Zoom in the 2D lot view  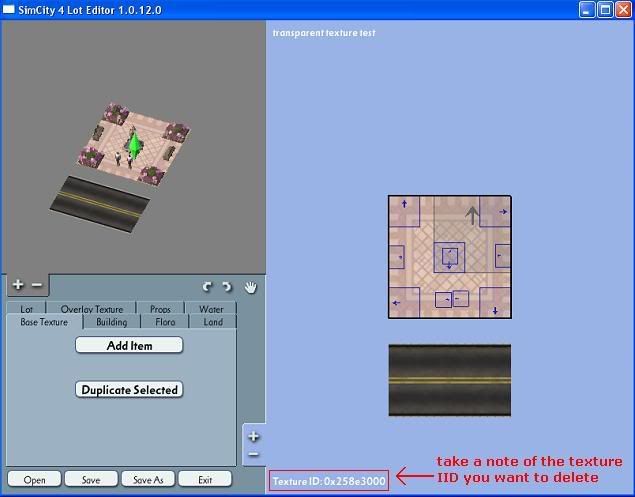pos(254,437)
